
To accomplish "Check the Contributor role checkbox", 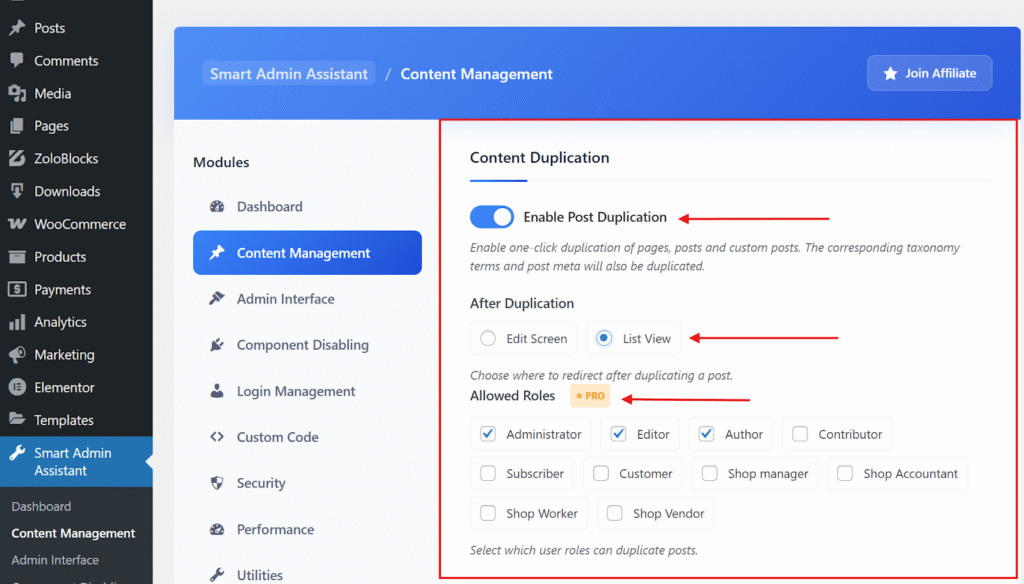I will (x=800, y=434).
